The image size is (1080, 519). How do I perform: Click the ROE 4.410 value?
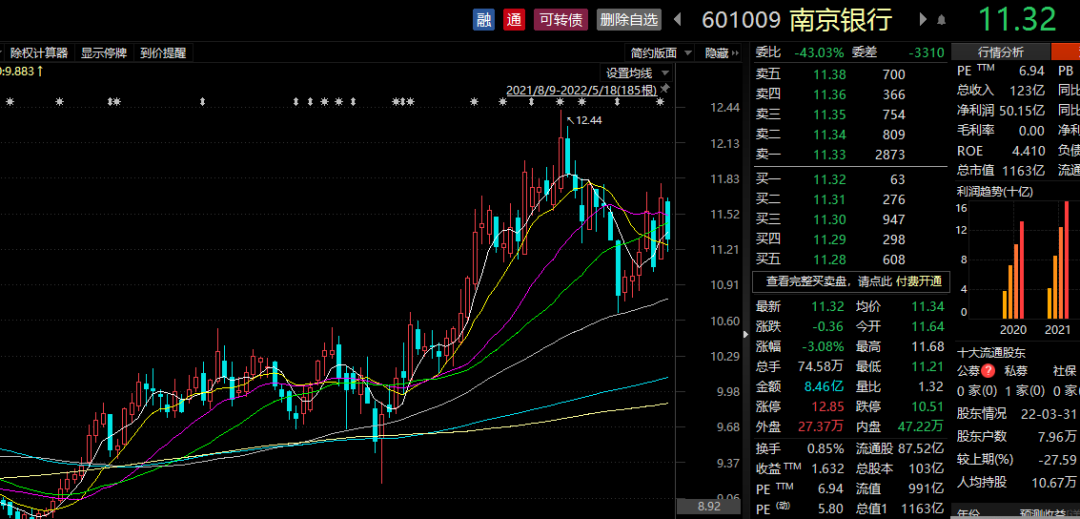(x=1029, y=150)
